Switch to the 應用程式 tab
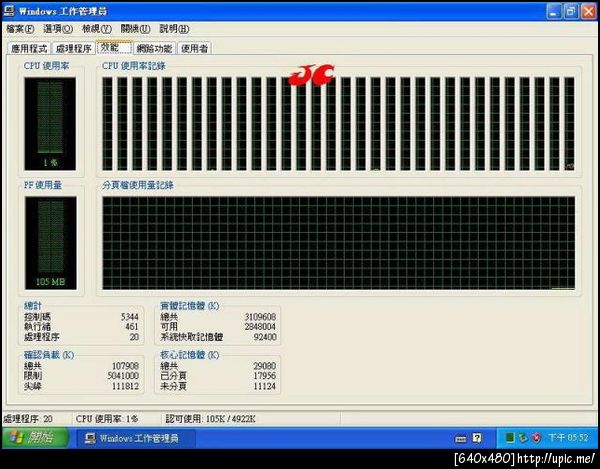600x469 pixels. [29, 49]
